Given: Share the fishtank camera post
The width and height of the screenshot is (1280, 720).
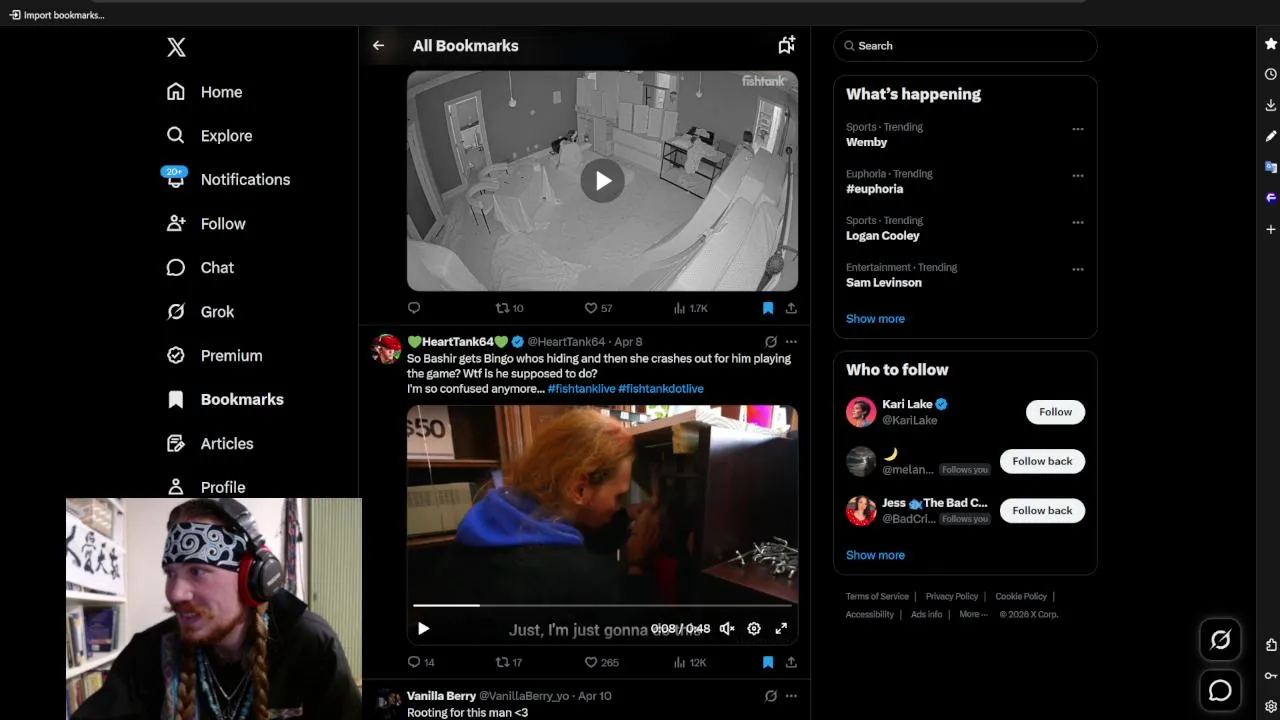Looking at the screenshot, I should click(x=791, y=308).
